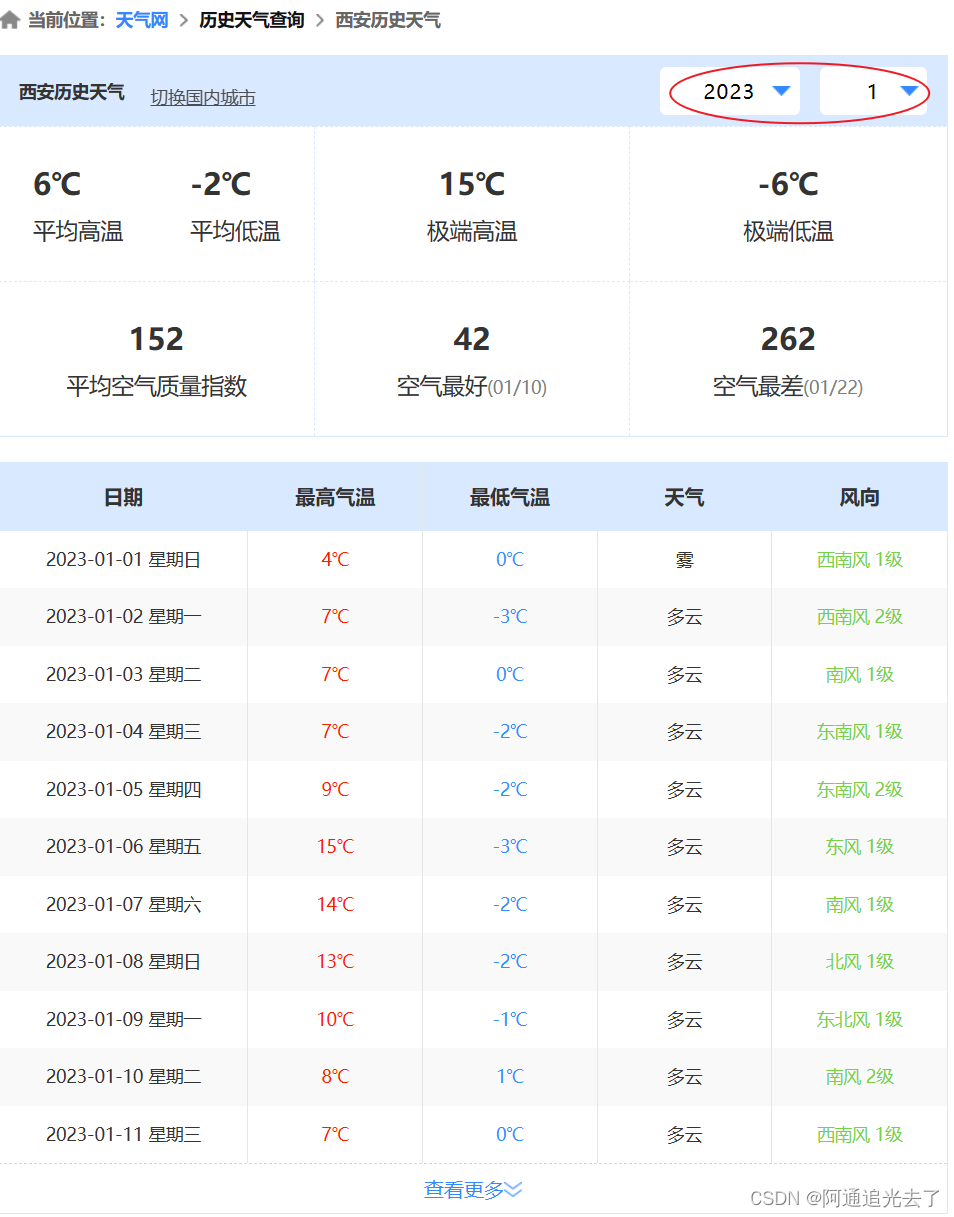Screen dimensions: 954x1217
Task: Open the 天气网 breadcrumb link
Action: point(142,20)
